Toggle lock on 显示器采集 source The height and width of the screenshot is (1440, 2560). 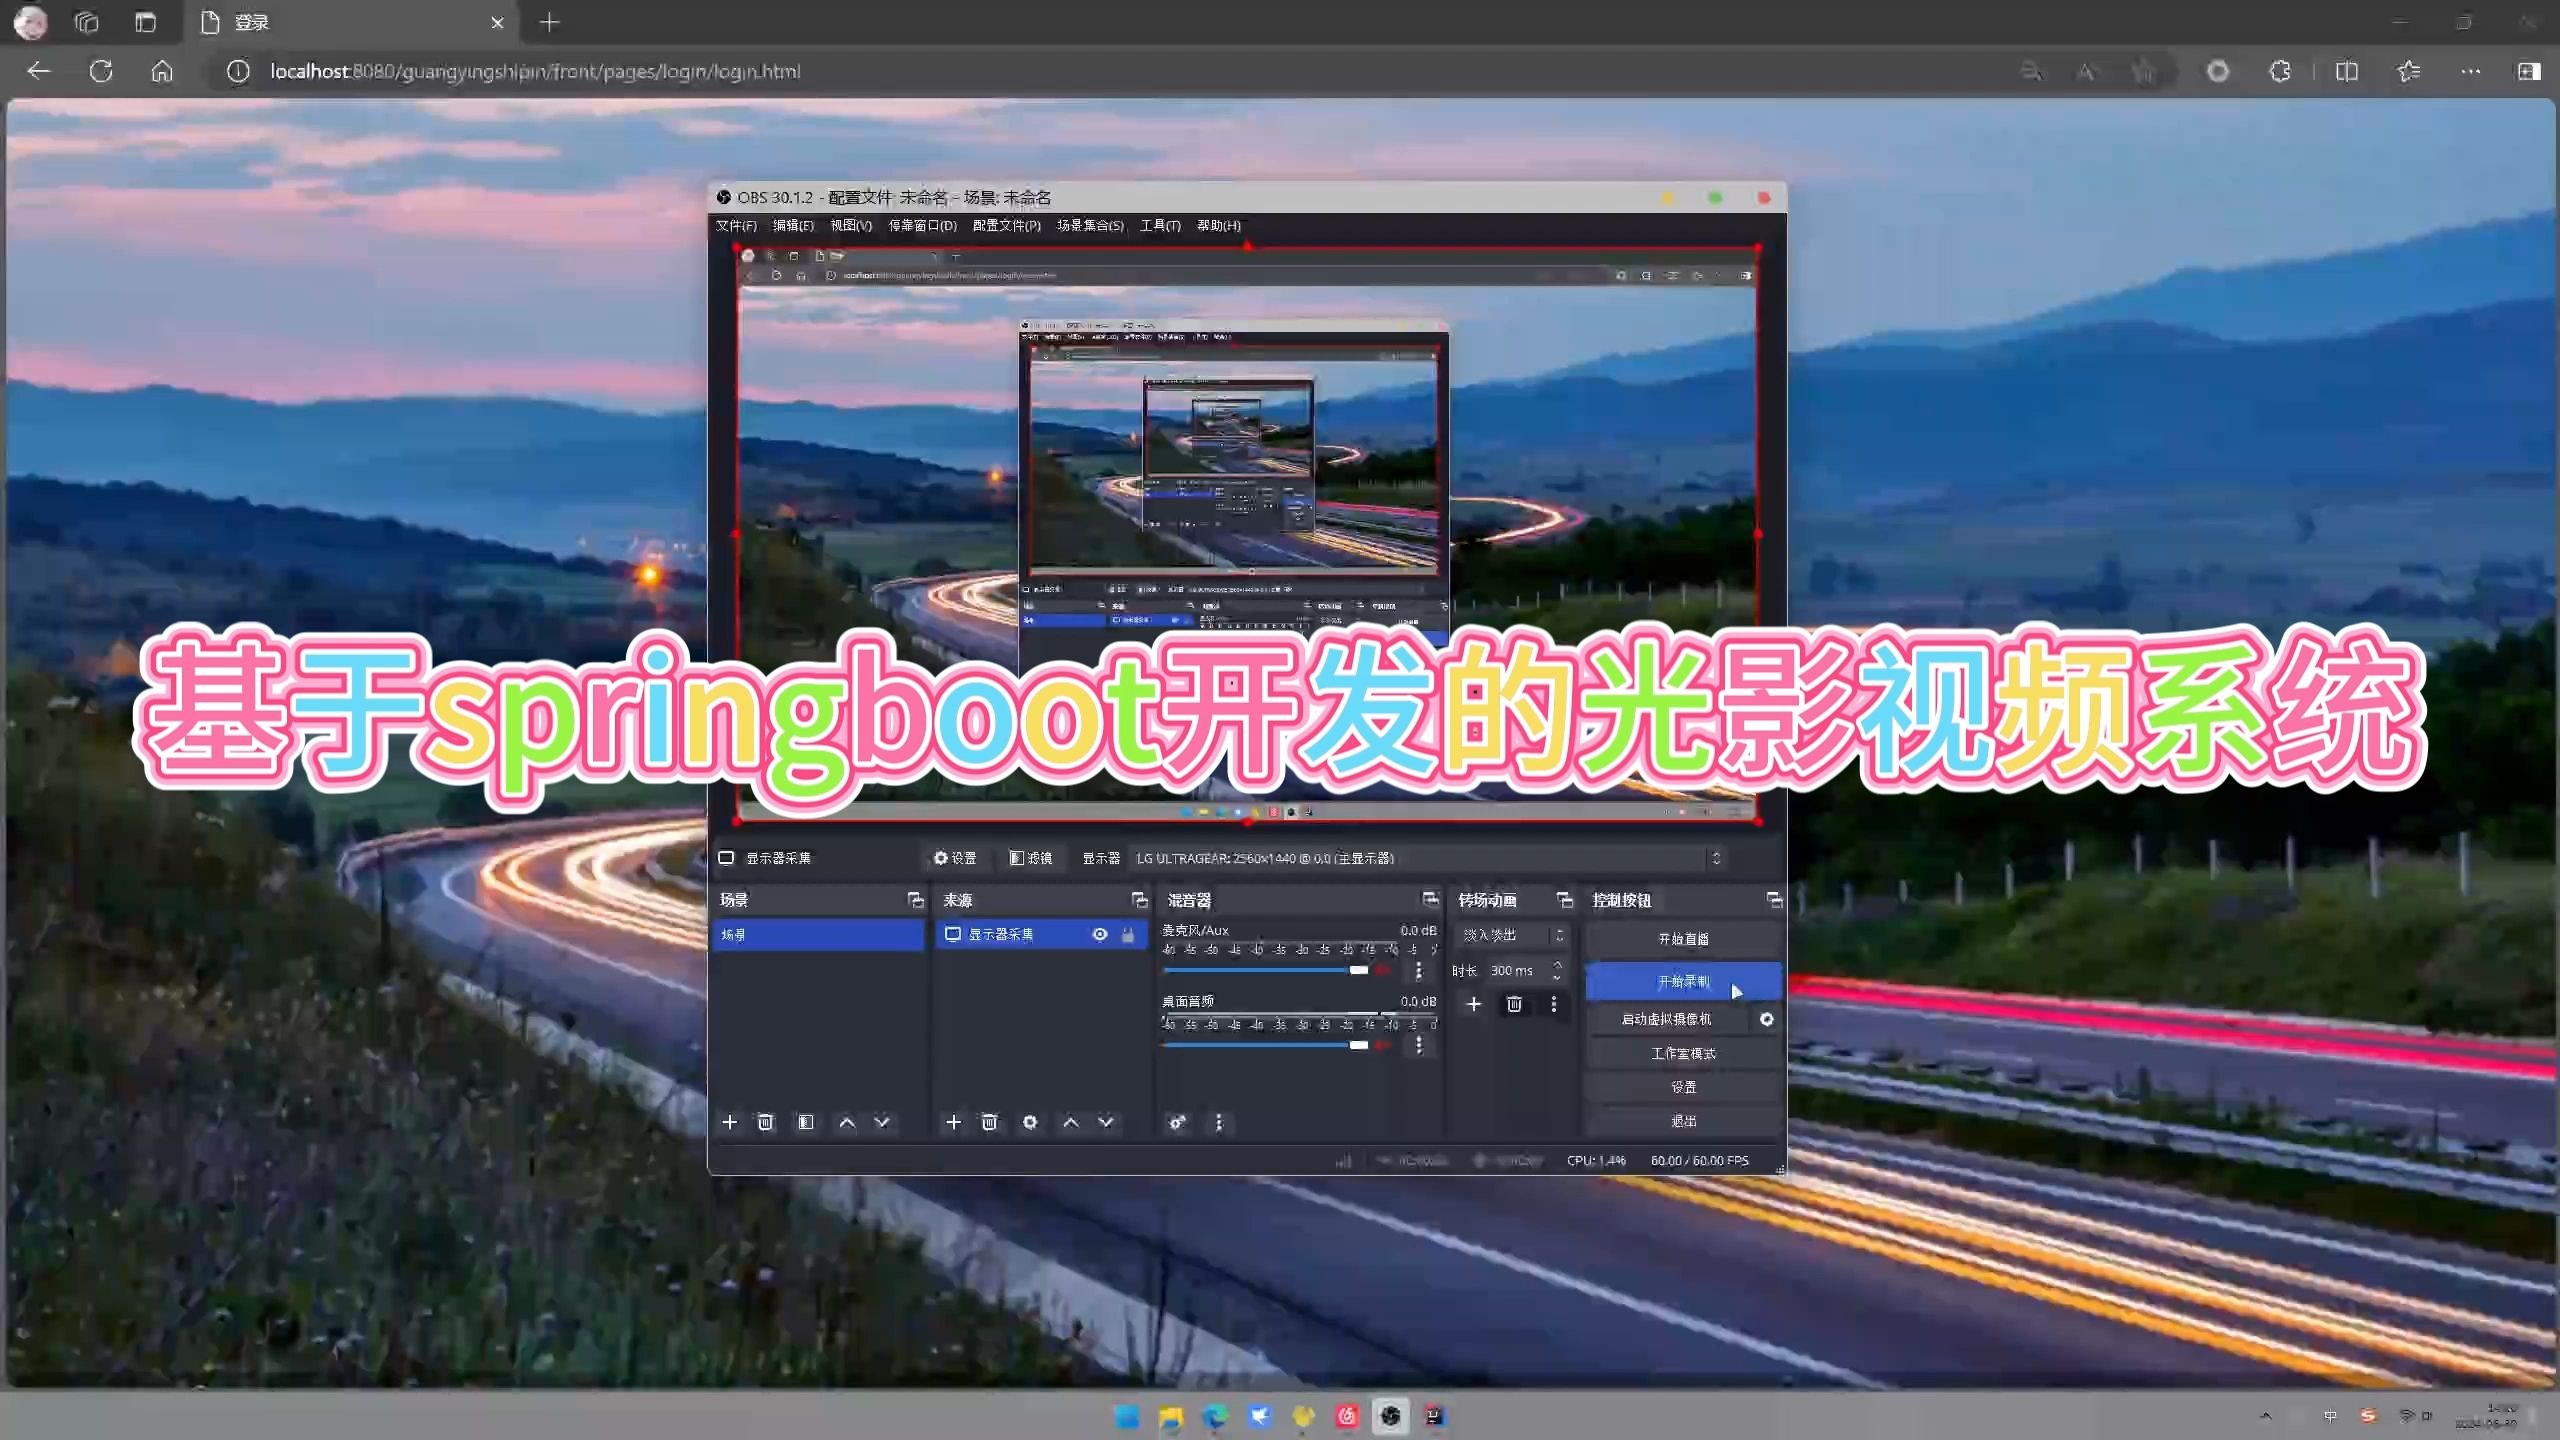coord(1128,934)
